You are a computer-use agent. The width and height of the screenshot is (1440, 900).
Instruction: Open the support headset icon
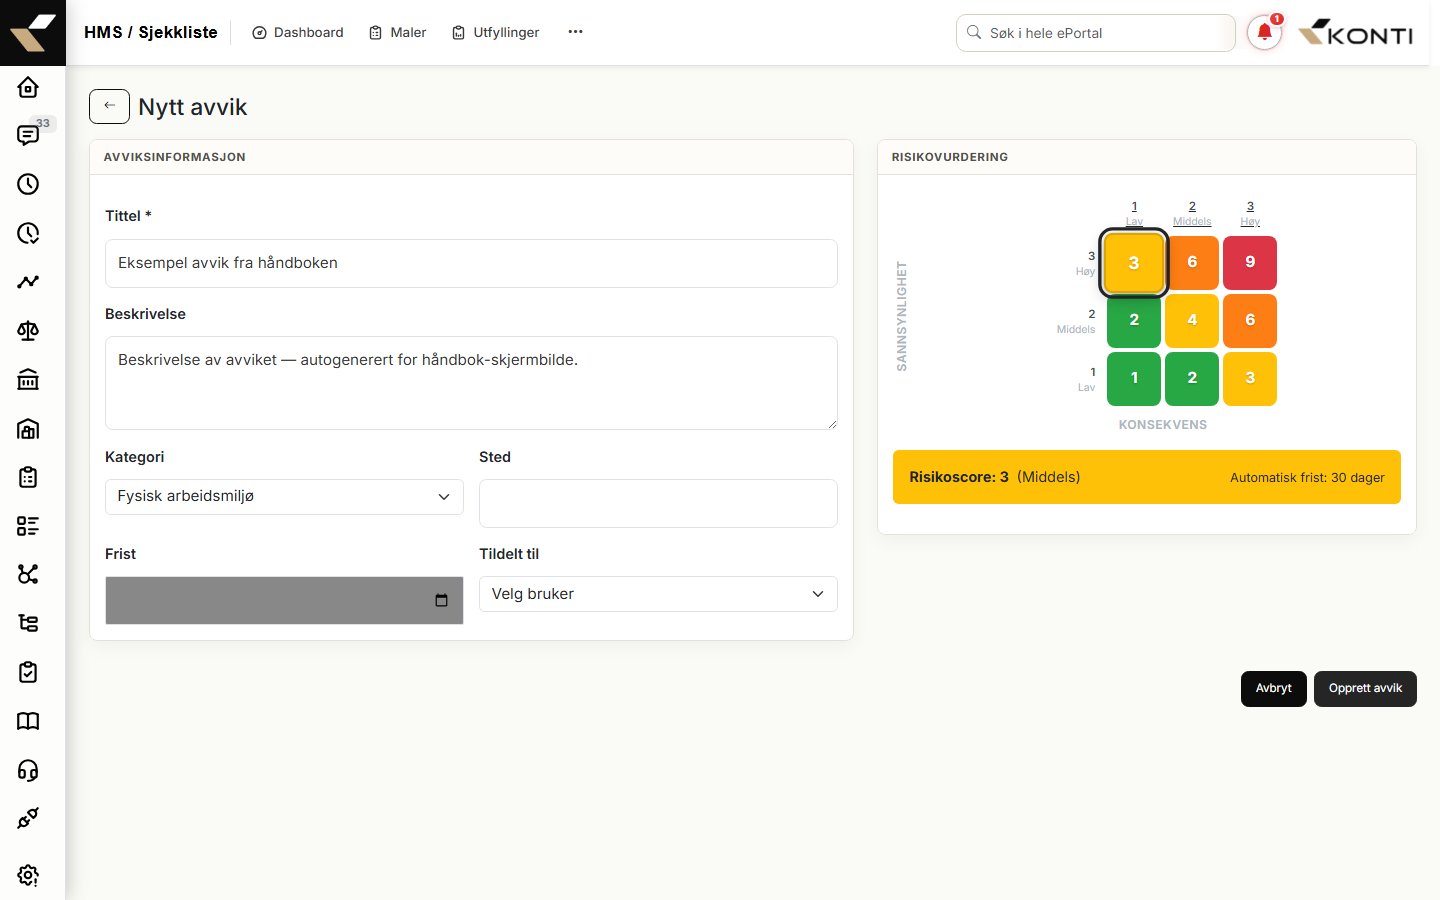(x=28, y=770)
